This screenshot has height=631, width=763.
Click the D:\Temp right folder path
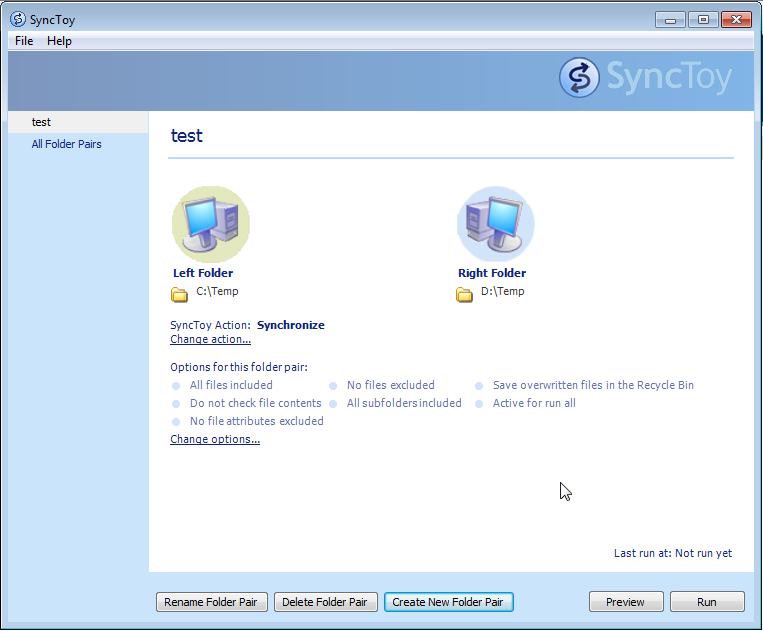[x=503, y=291]
